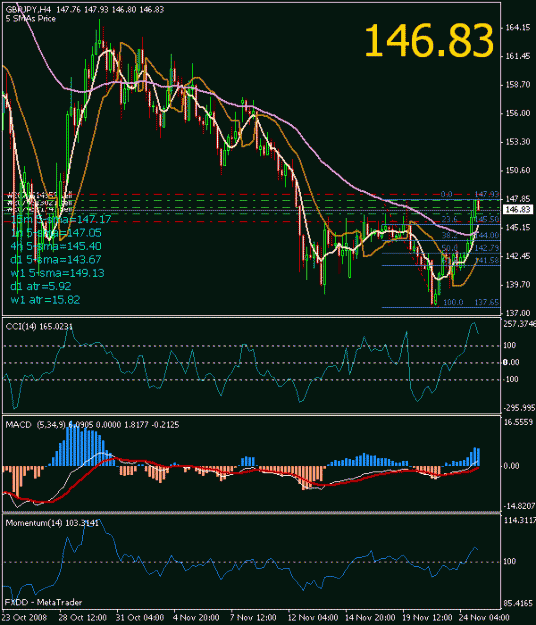
Task: Click the 'FXDD - MetaTrader' label
Action: click(43, 602)
